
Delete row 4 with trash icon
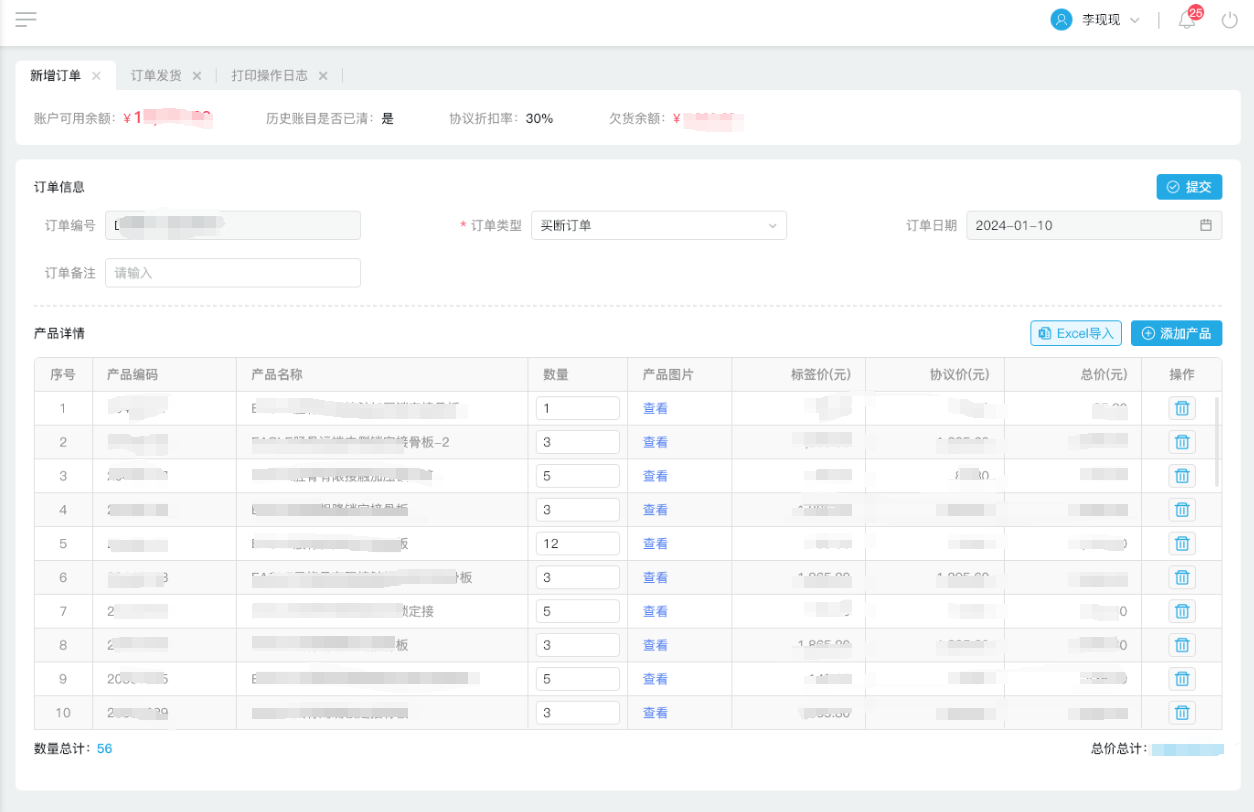[1182, 510]
